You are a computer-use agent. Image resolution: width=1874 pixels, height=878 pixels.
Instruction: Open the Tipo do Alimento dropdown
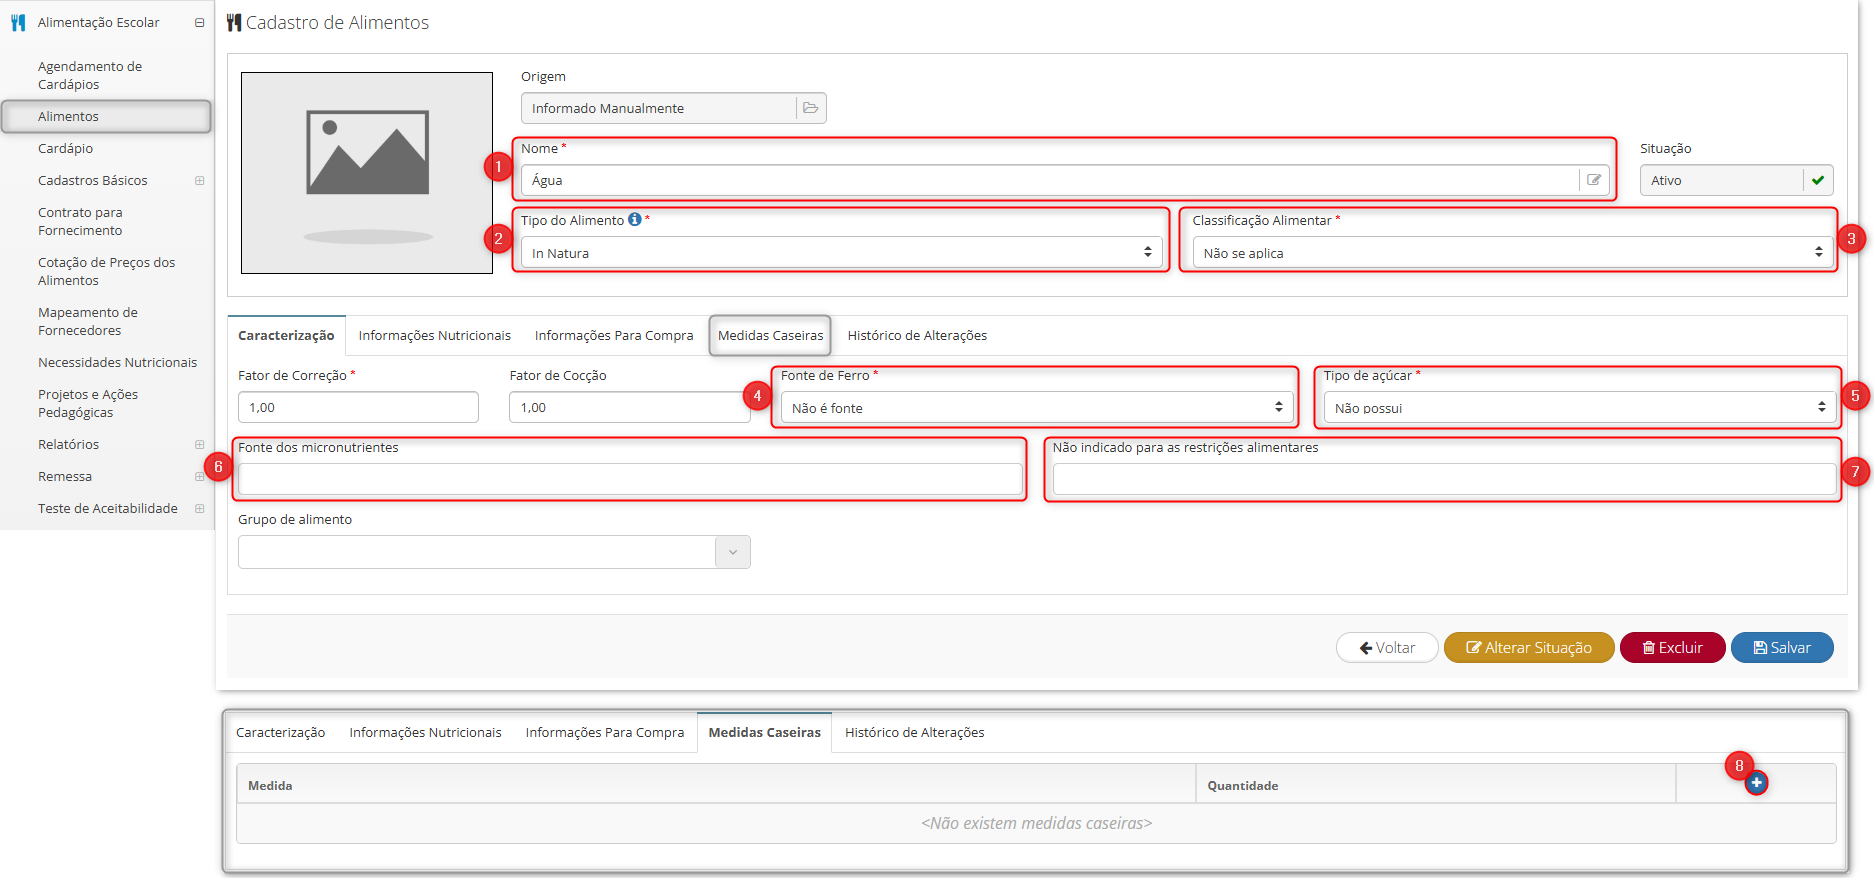coord(841,253)
